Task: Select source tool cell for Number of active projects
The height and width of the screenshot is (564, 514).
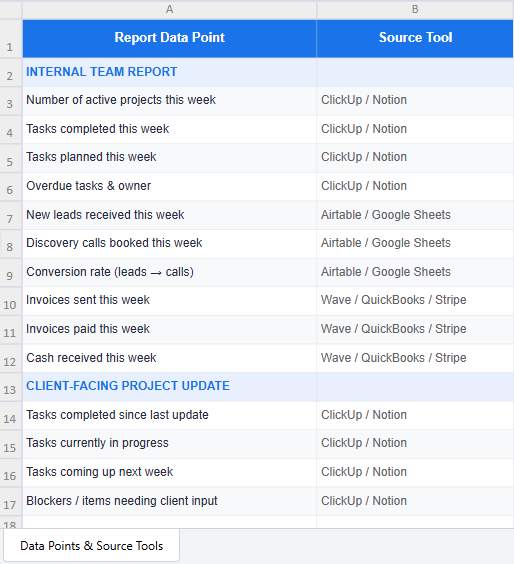Action: click(415, 101)
